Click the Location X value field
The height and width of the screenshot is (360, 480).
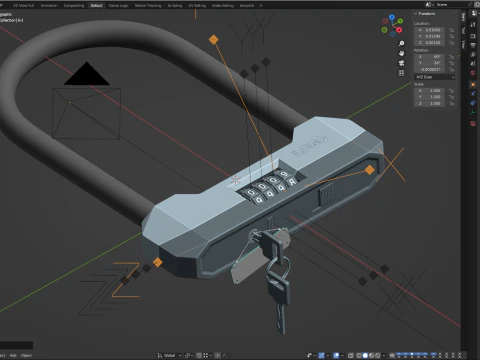coord(430,30)
